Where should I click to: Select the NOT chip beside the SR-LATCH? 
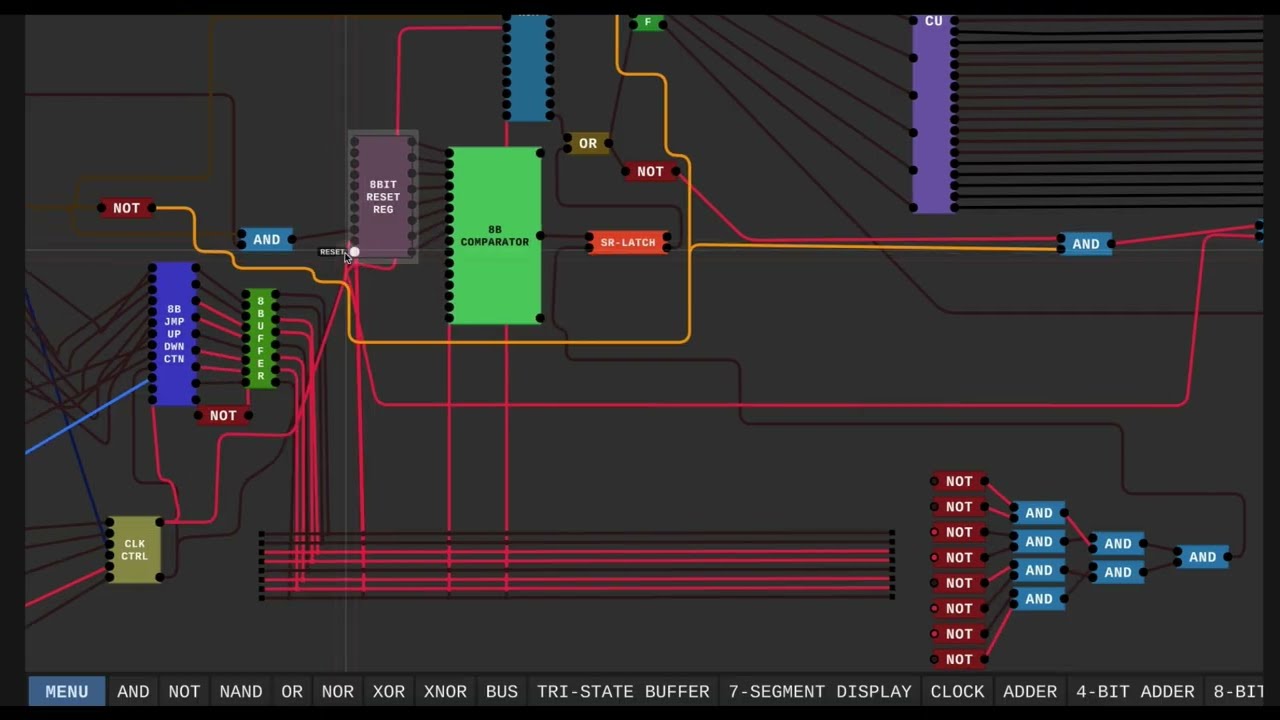click(650, 172)
